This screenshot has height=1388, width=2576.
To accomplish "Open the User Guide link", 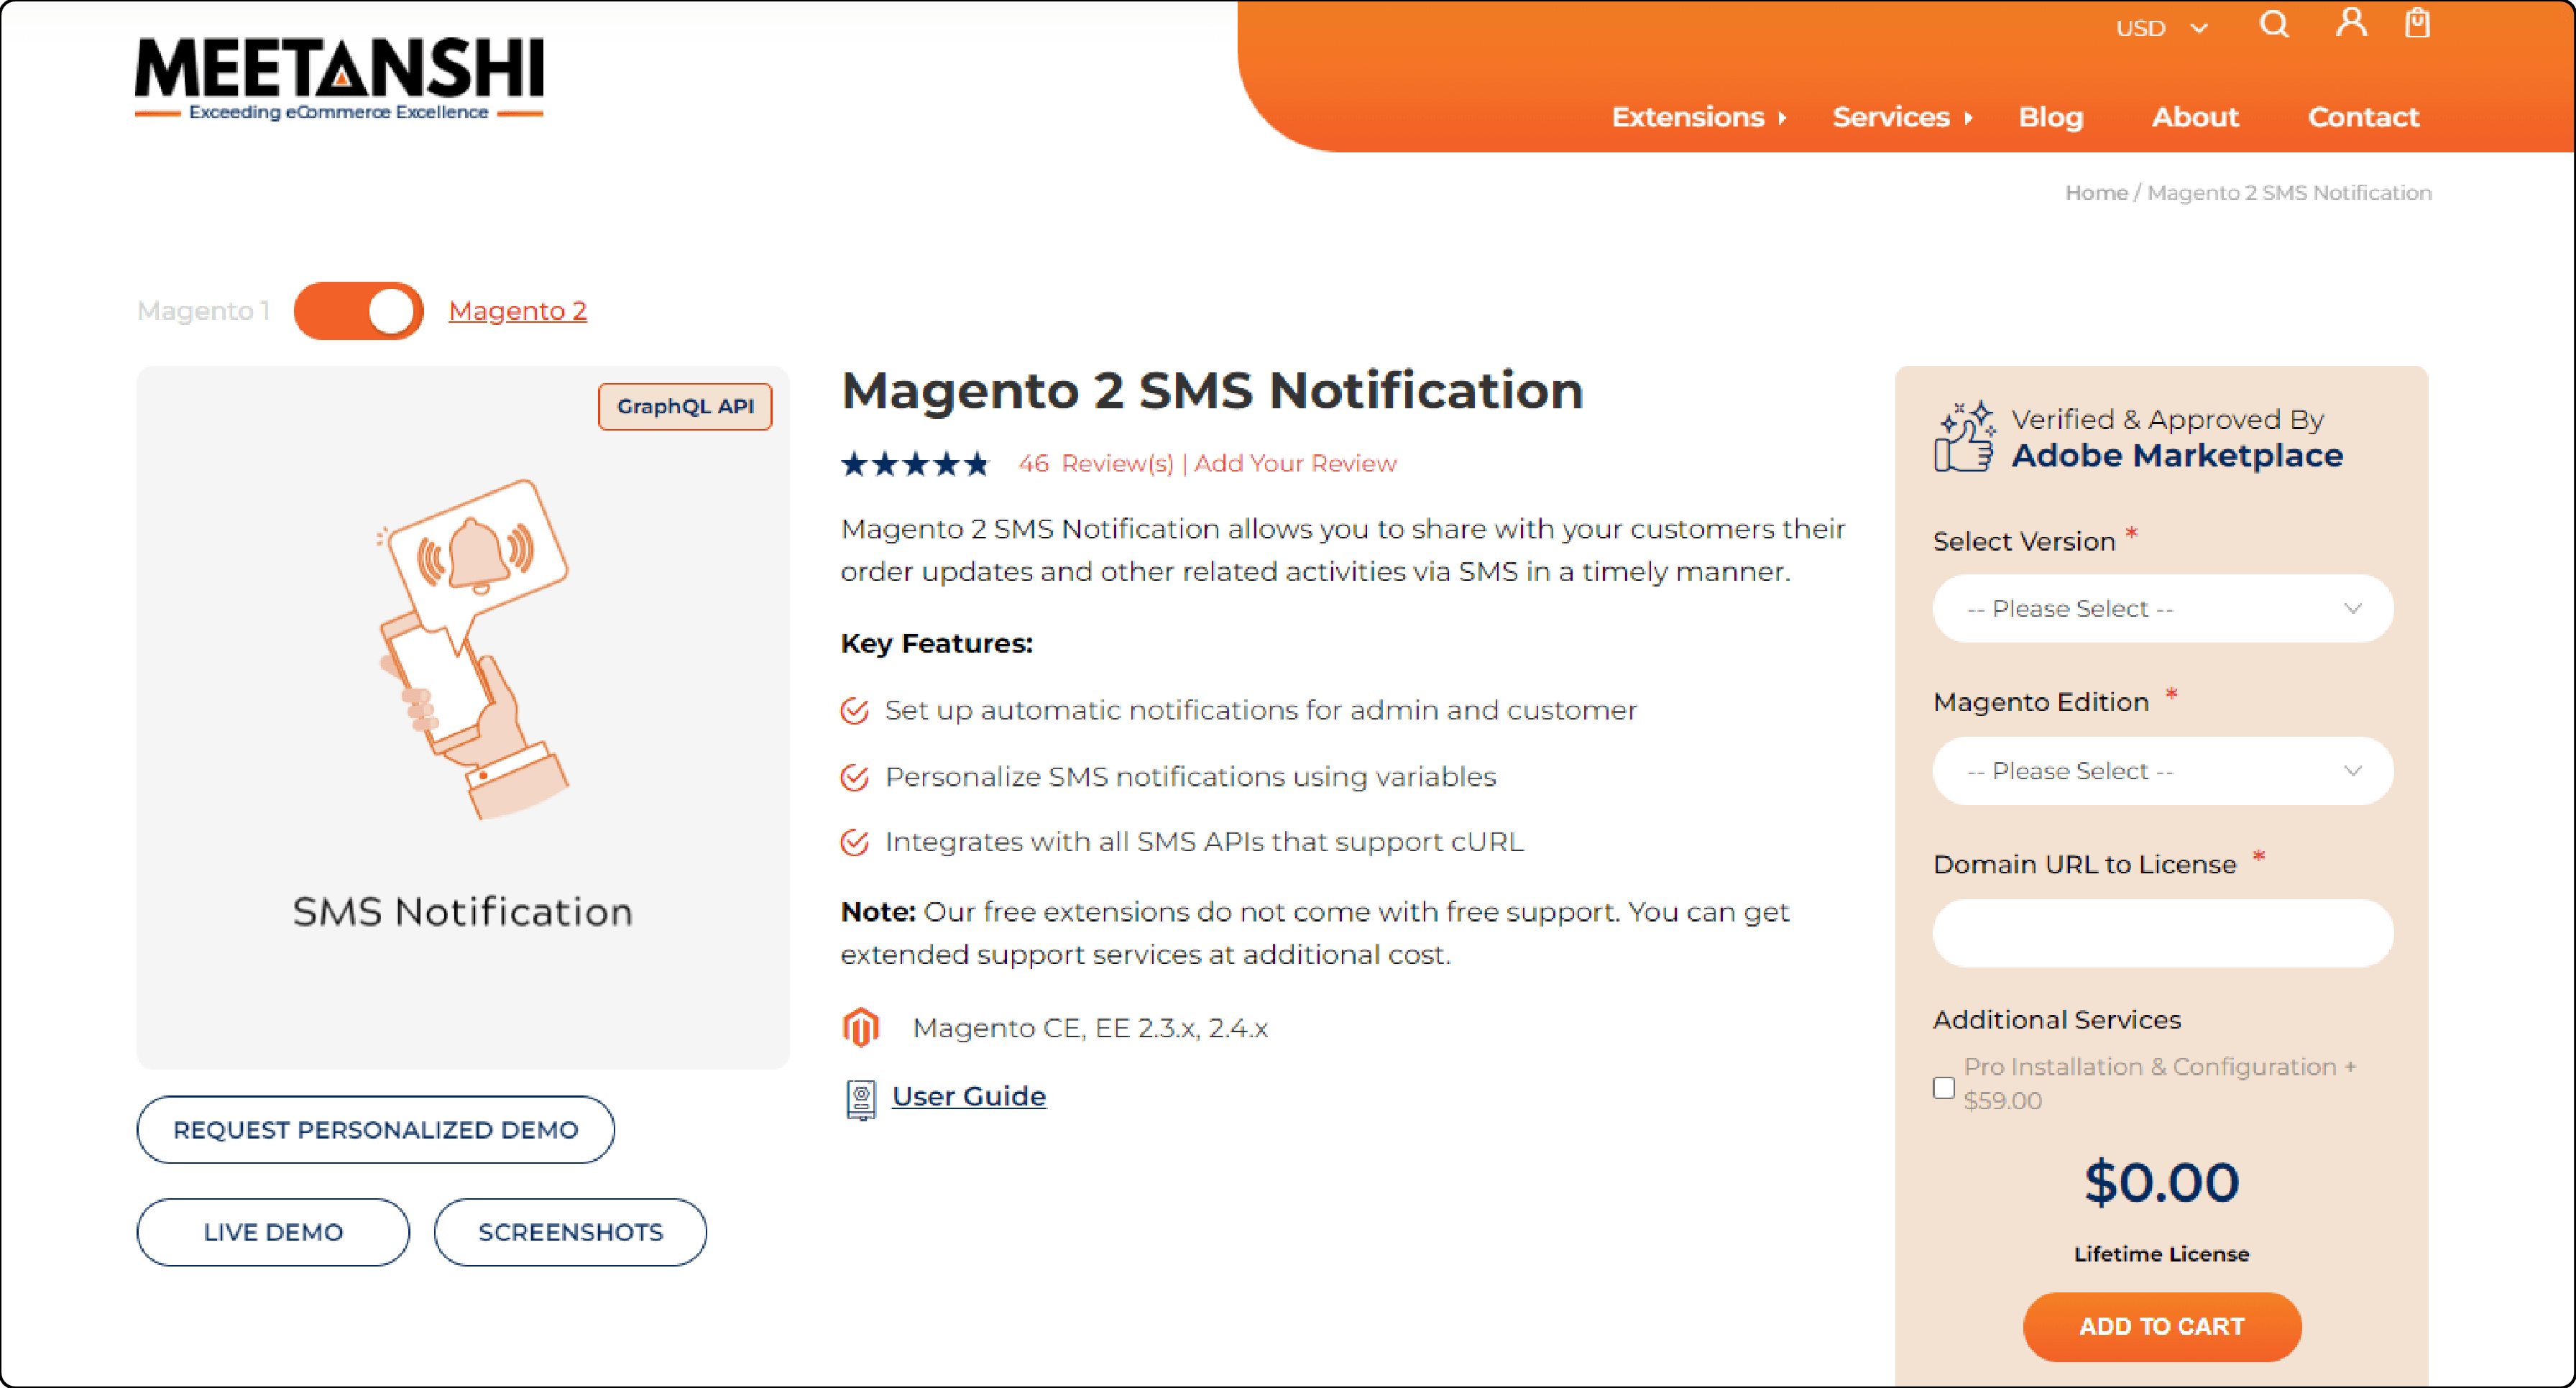I will click(x=968, y=1096).
